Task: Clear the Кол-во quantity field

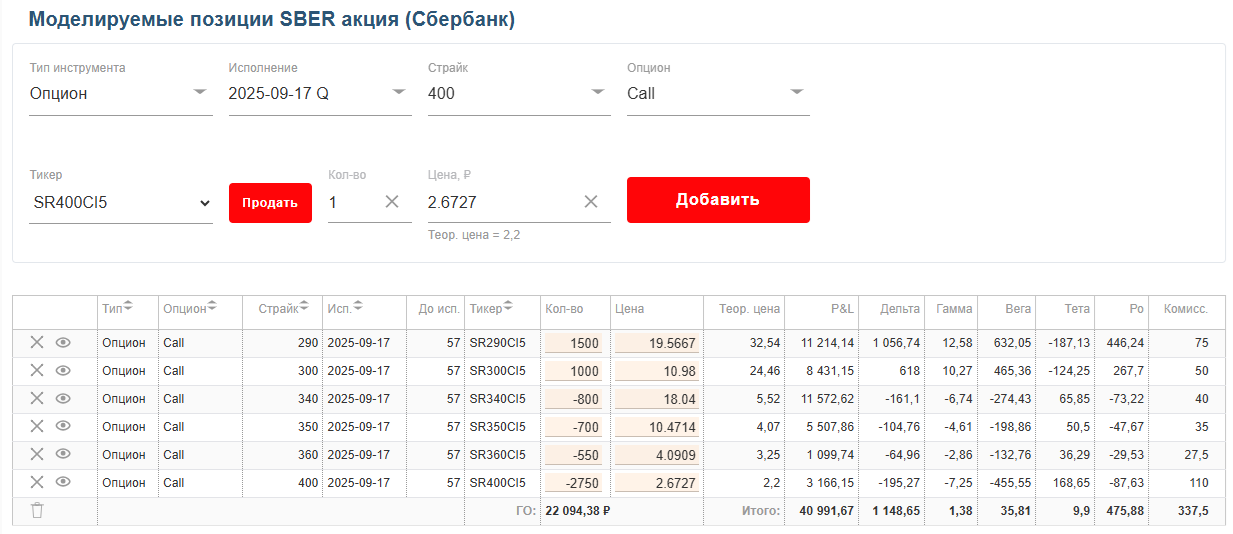Action: coord(392,202)
